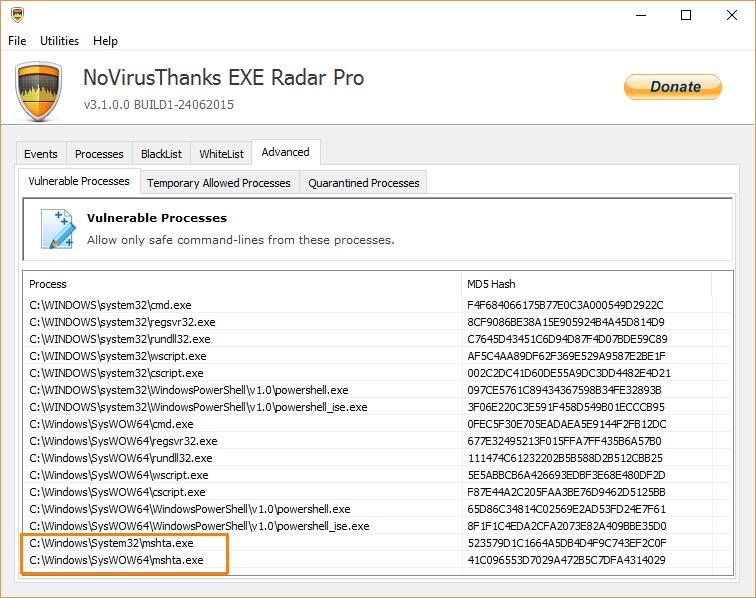This screenshot has height=598, width=756.
Task: Click hash F87E44A2C205FAA3BE76D9462D5125BB
Action: click(x=566, y=492)
